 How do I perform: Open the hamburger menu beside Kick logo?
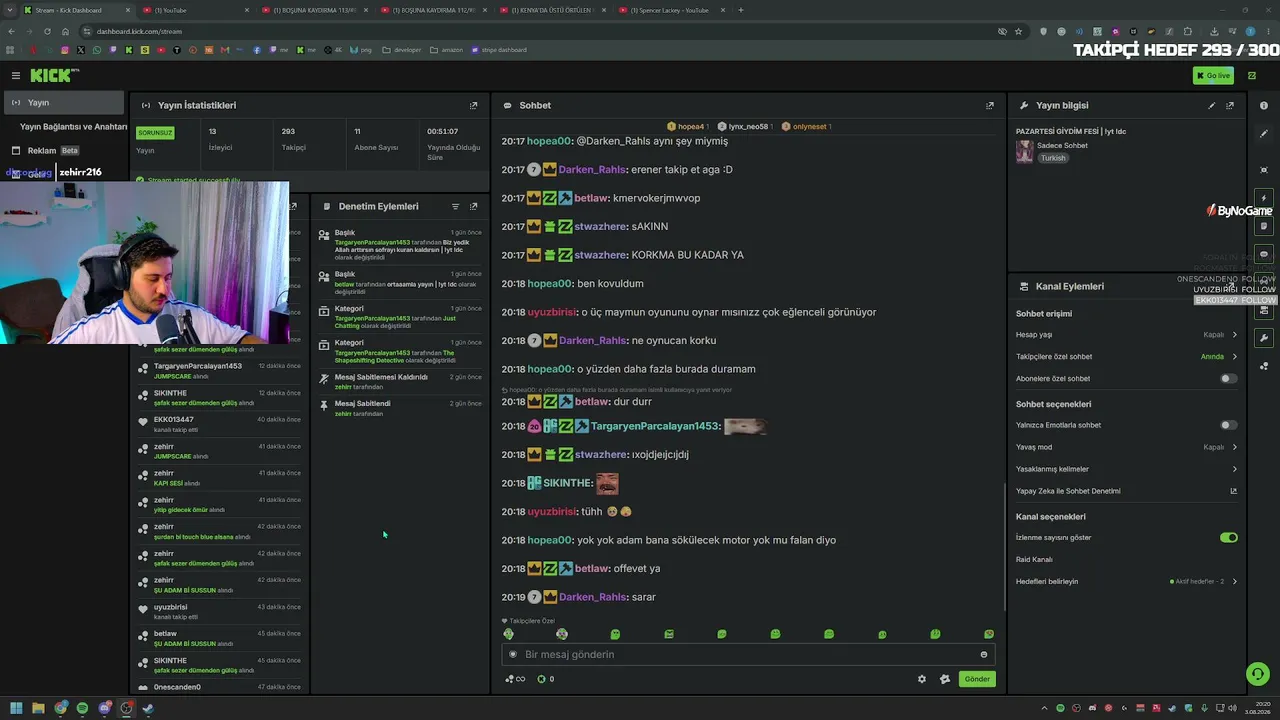(x=16, y=75)
